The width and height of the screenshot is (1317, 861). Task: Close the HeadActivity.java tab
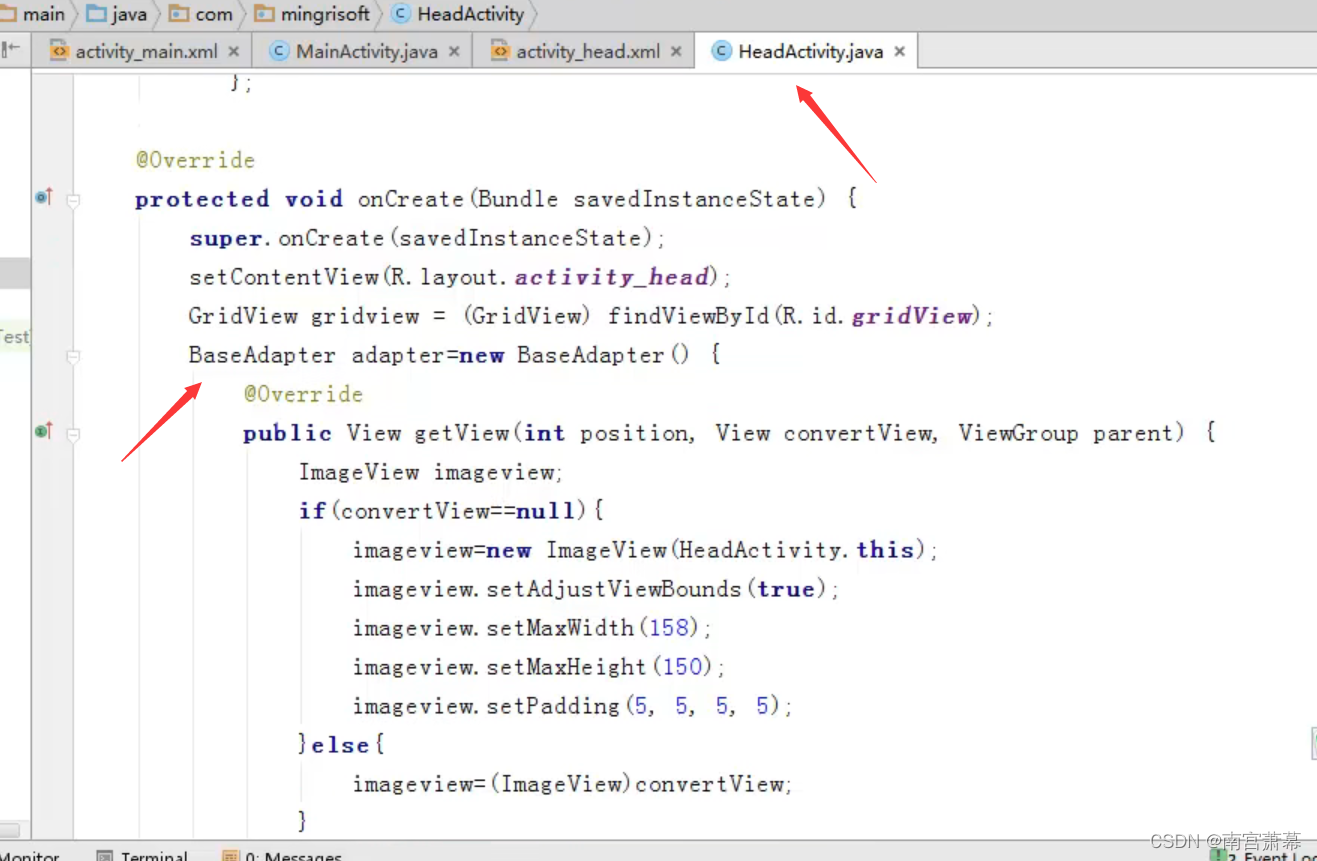point(899,51)
